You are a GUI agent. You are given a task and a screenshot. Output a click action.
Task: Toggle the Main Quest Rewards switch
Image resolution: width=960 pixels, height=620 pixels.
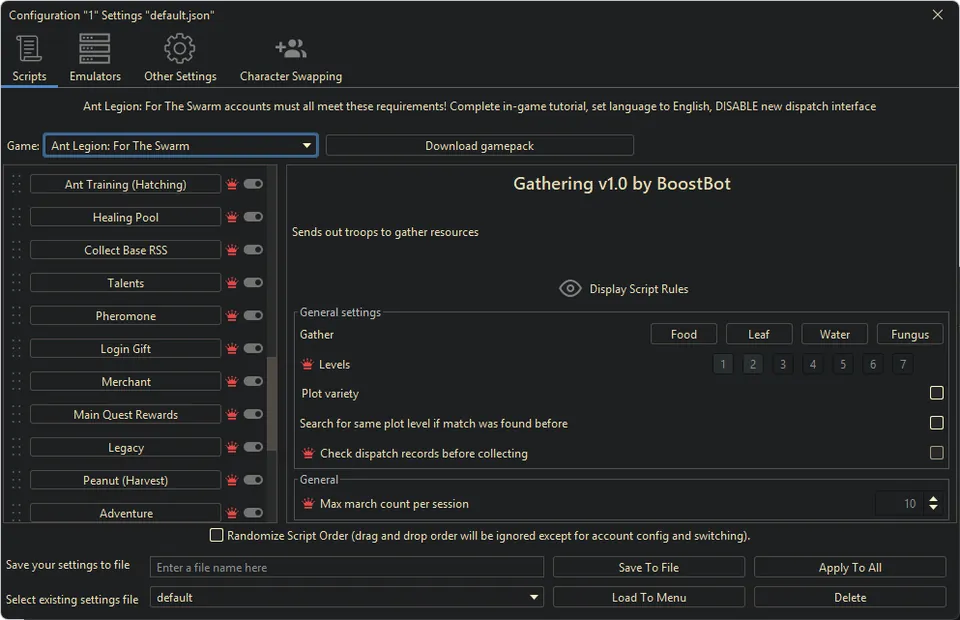tap(253, 414)
